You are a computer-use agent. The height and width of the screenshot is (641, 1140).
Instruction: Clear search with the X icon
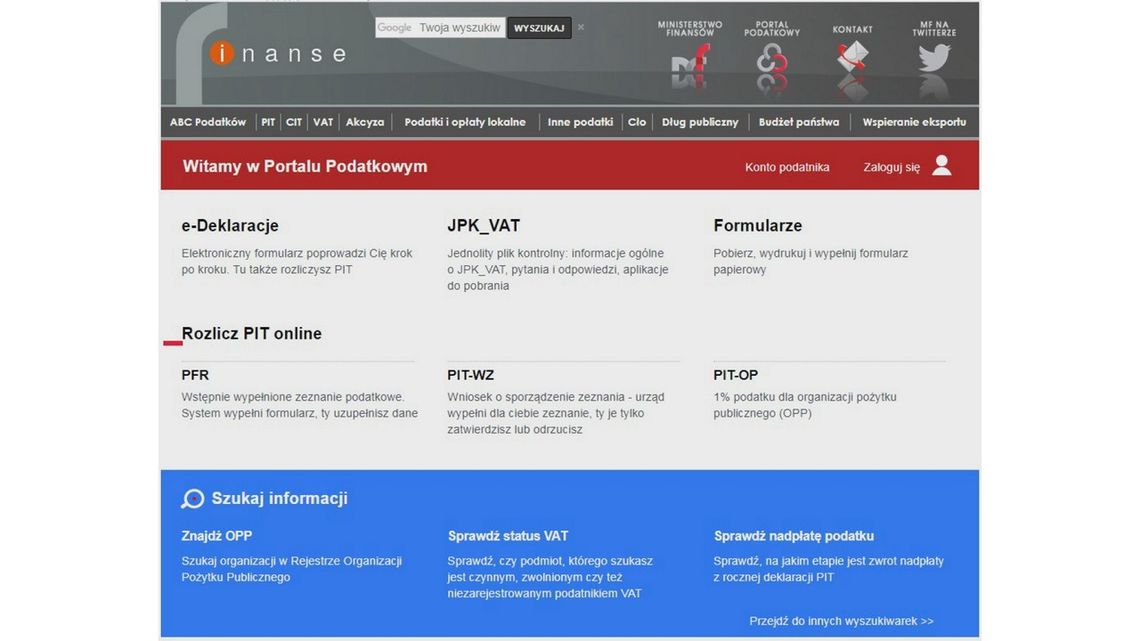pos(581,28)
